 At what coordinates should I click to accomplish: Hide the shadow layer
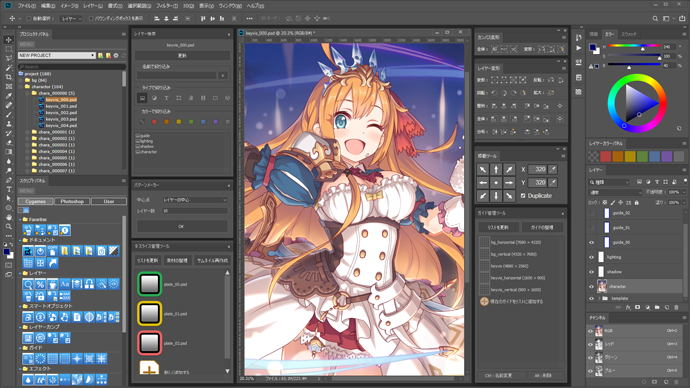tap(591, 272)
